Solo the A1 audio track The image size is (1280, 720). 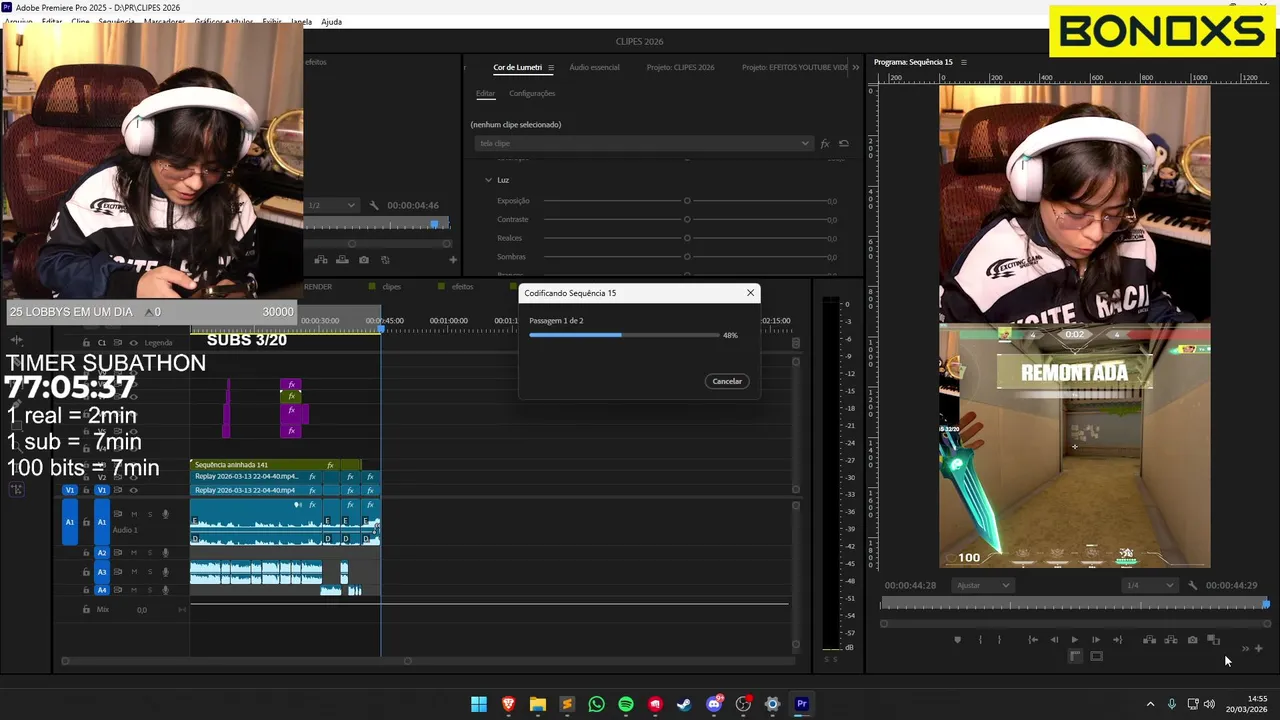click(x=150, y=514)
